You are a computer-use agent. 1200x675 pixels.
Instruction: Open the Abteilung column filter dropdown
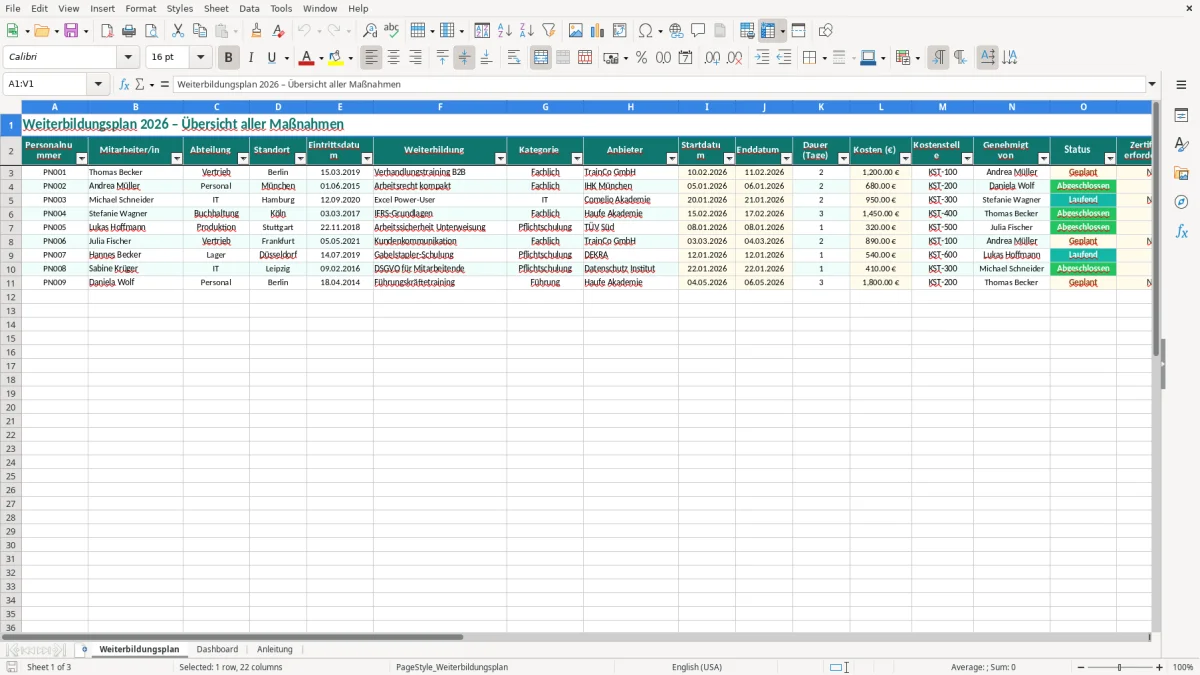243,159
